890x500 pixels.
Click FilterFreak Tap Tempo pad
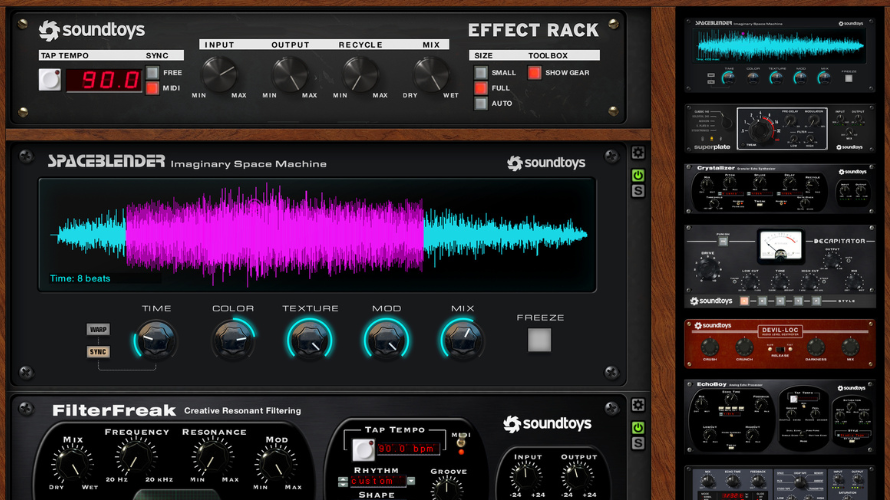tap(363, 450)
